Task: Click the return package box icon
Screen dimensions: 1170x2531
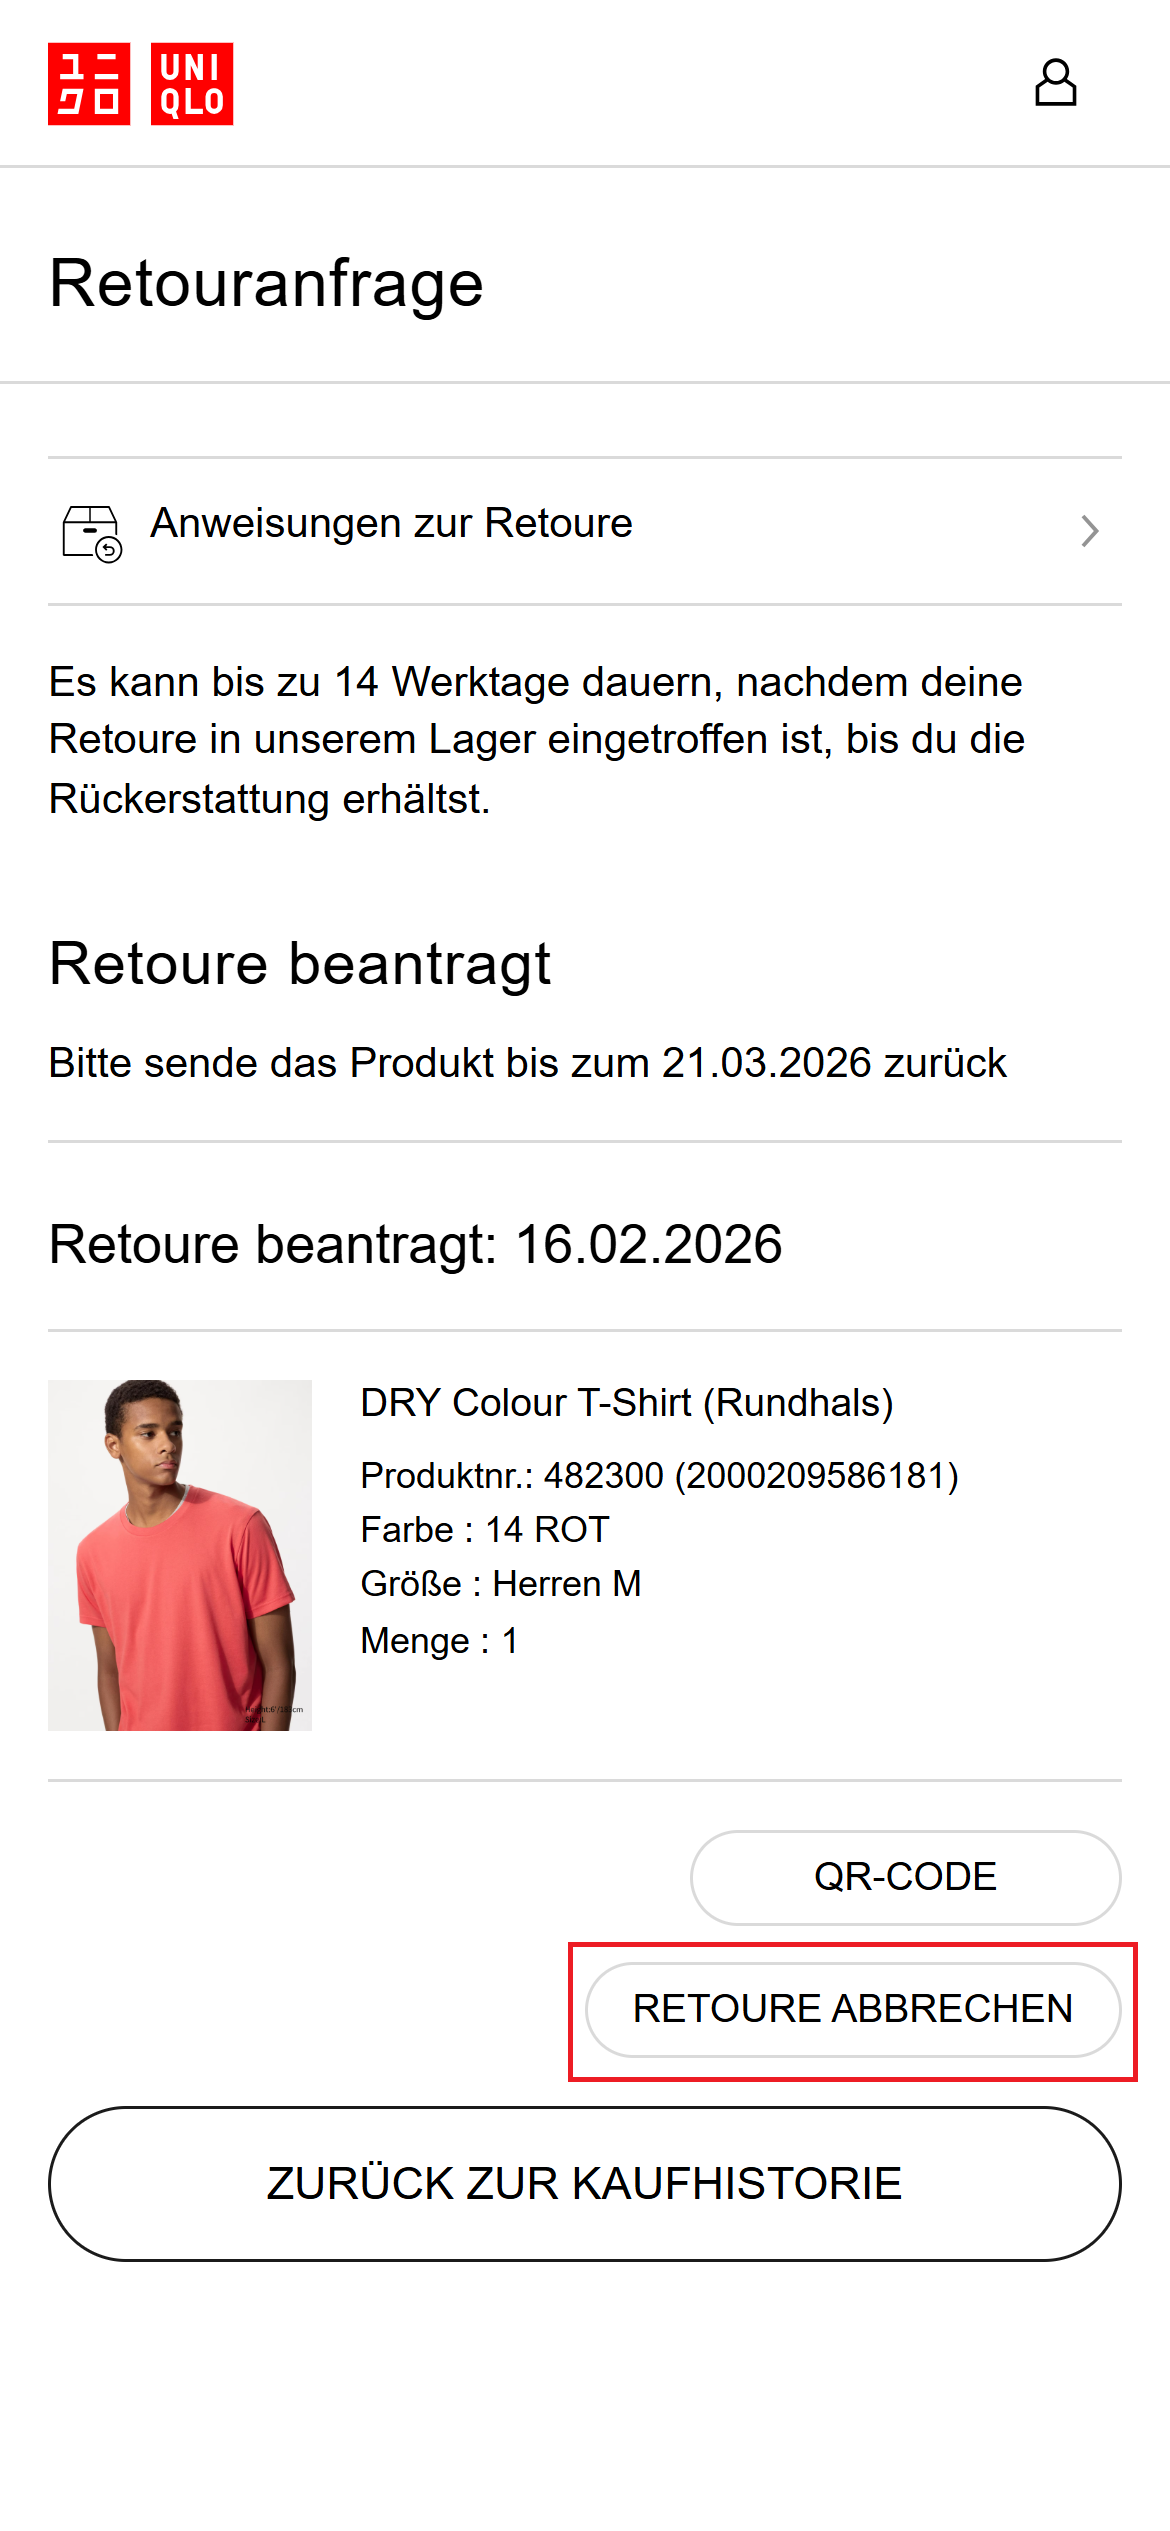Action: pos(92,532)
